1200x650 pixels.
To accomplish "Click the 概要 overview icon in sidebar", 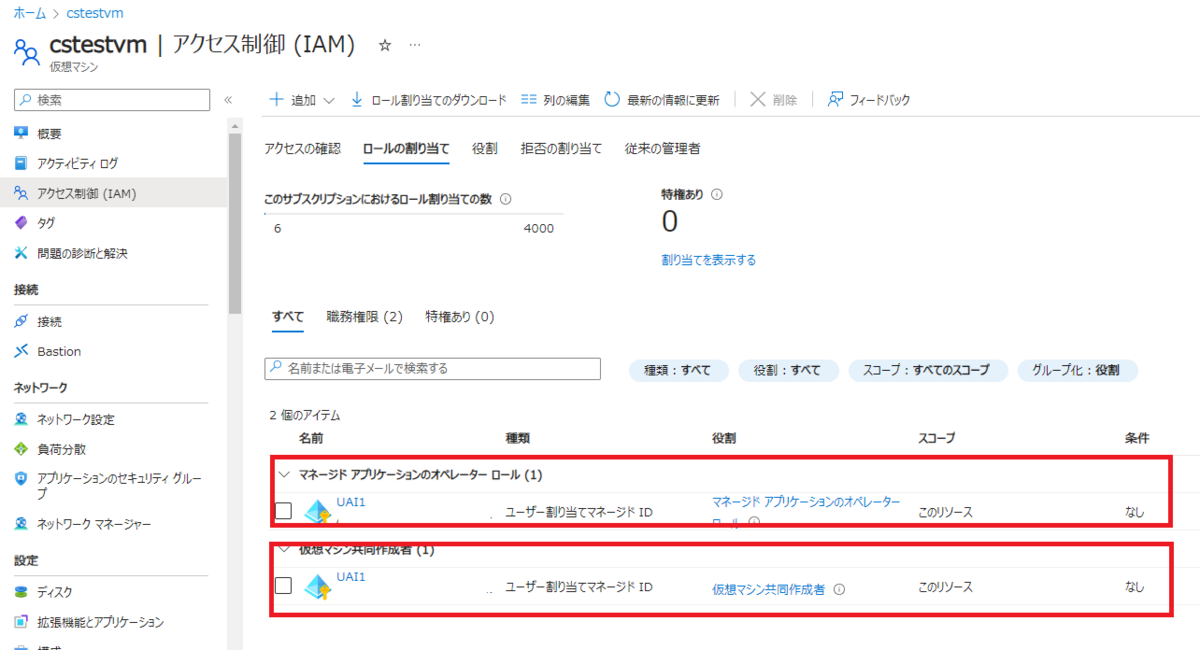I will tap(21, 133).
